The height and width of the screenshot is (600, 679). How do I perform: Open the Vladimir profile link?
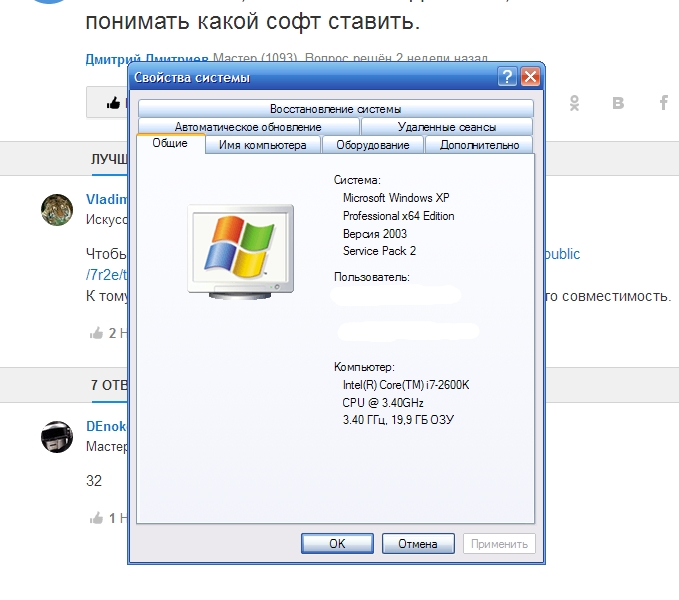click(107, 199)
